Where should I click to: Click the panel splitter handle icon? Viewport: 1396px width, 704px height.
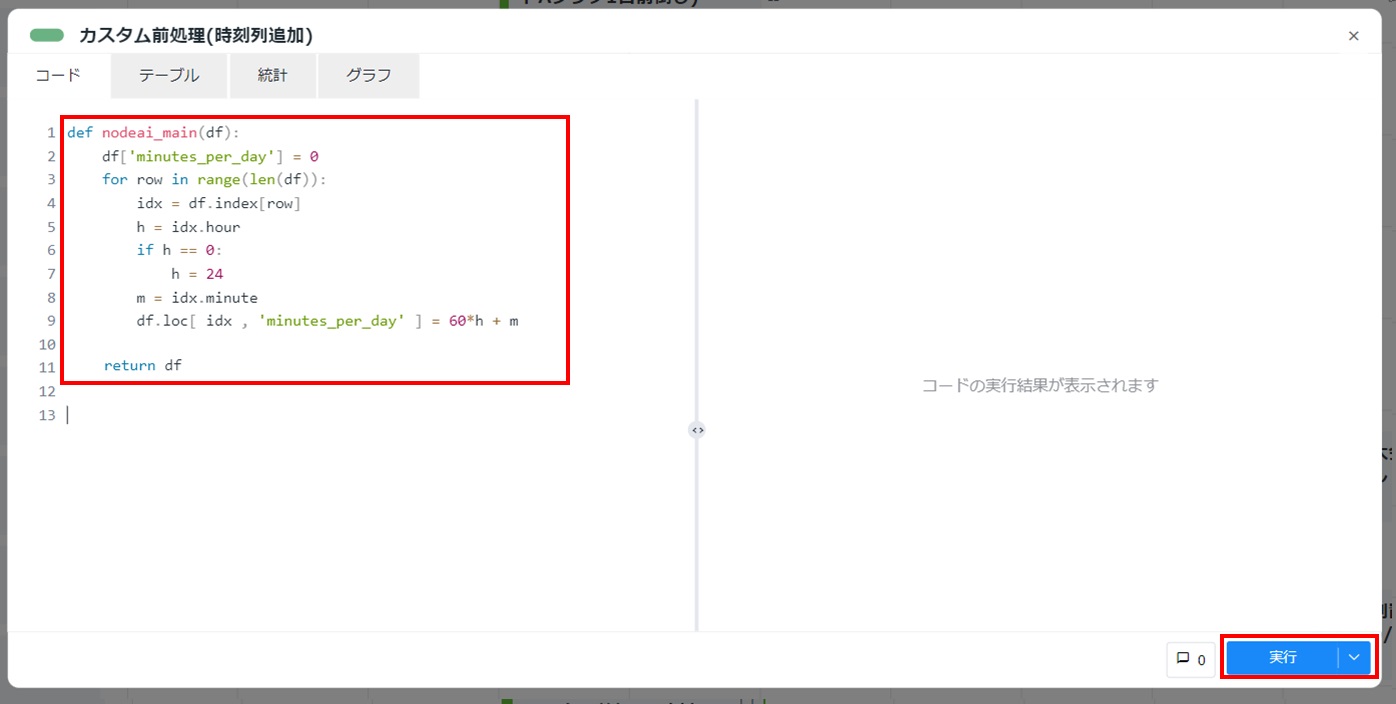point(697,430)
